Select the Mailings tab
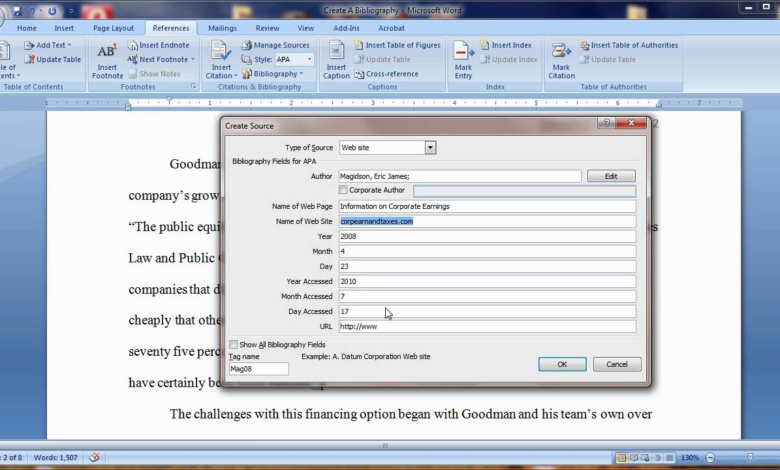 222,28
